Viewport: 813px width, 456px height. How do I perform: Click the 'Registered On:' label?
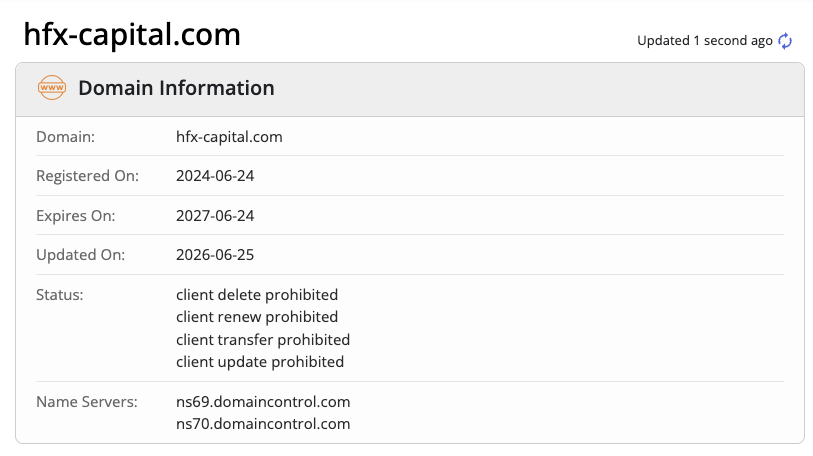coord(88,176)
